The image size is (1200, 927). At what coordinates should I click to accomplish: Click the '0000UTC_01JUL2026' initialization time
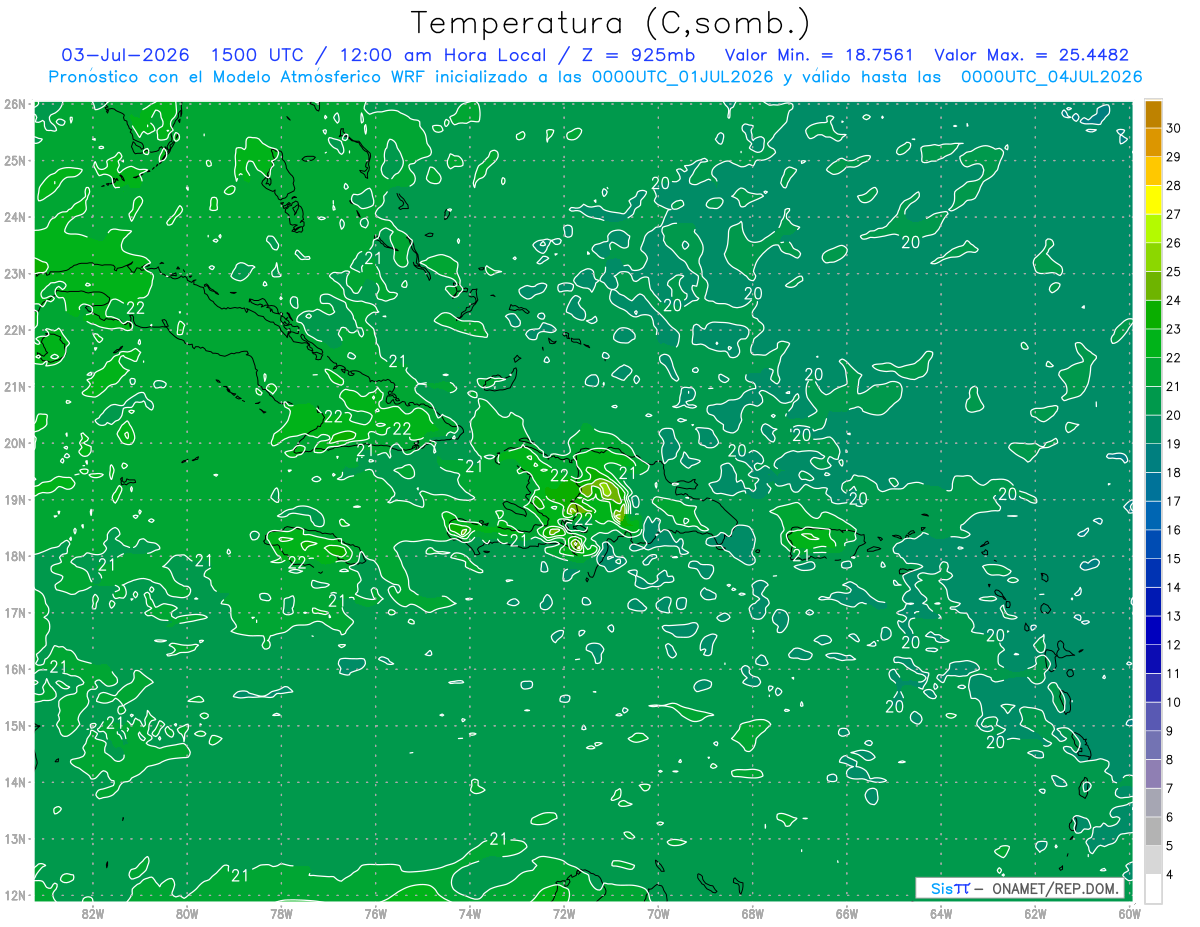(x=681, y=77)
